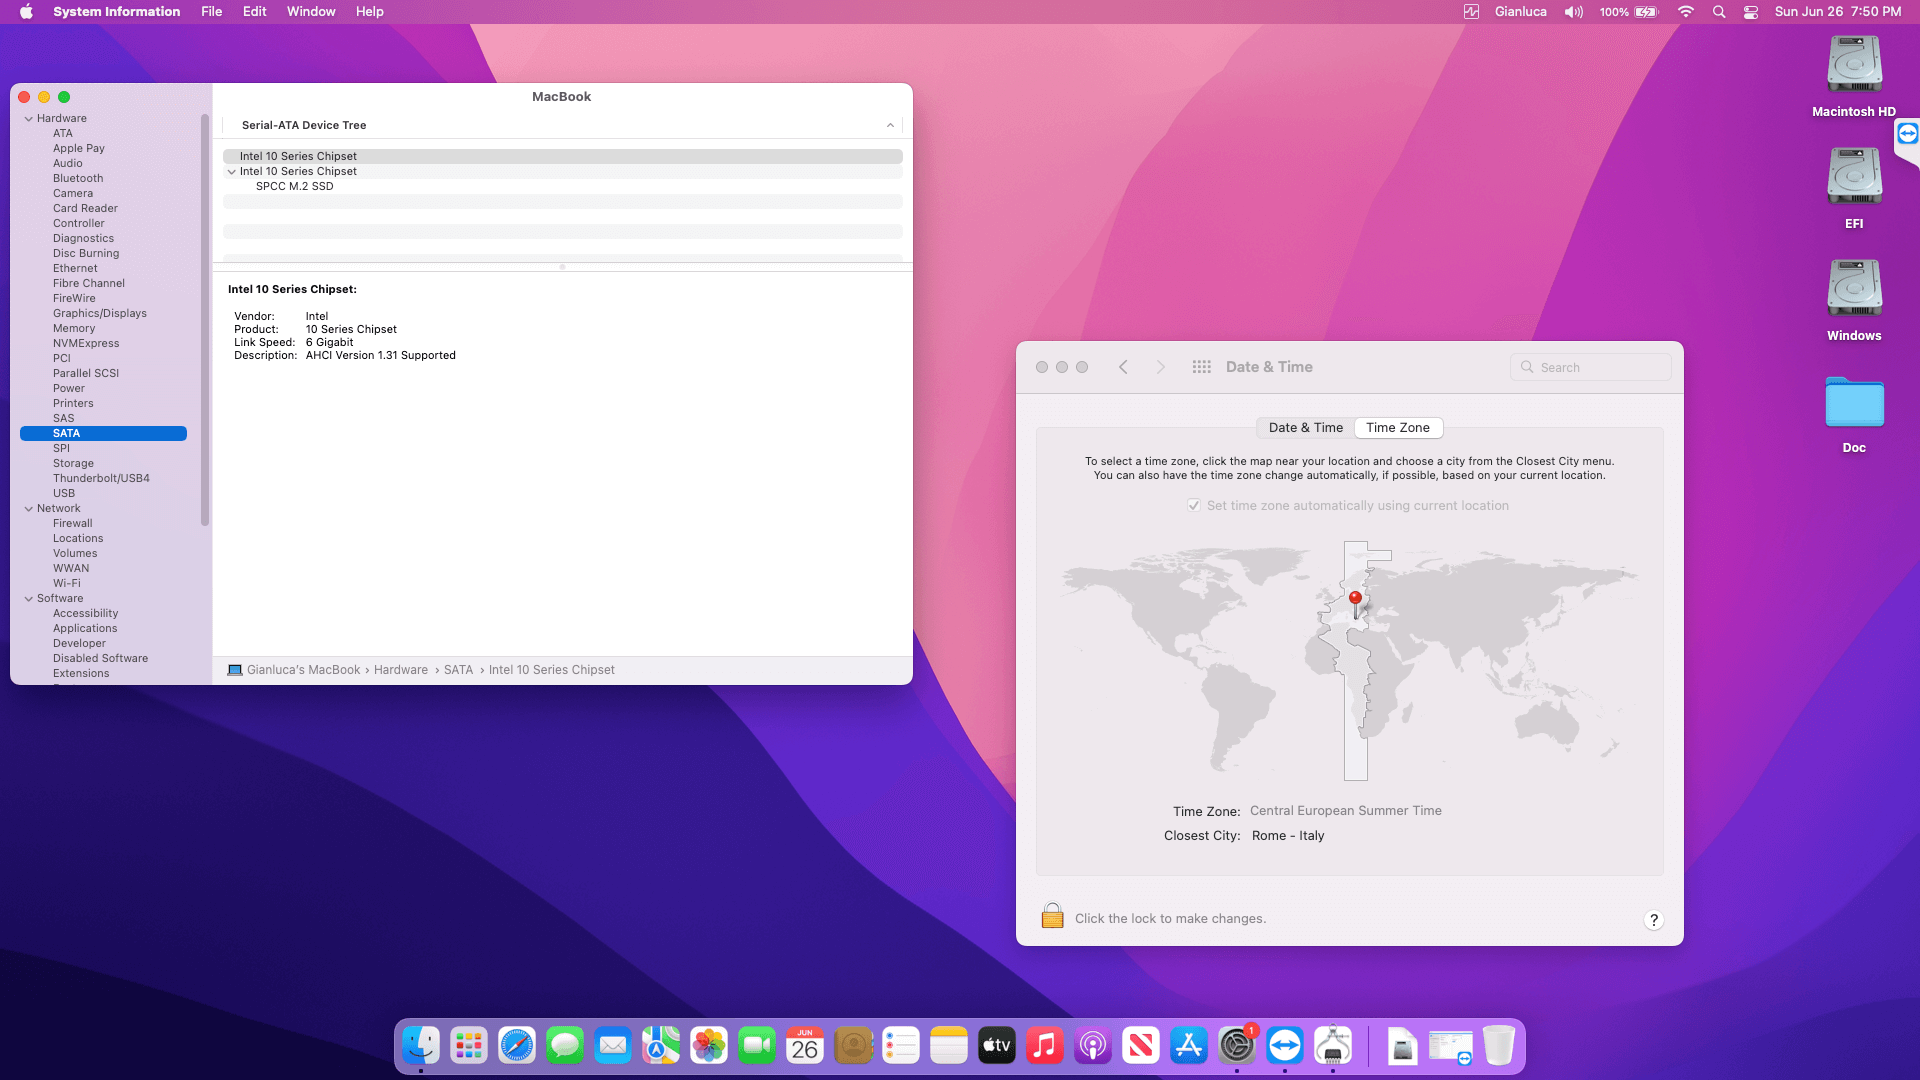Select Bluetooth in the sidebar
The image size is (1920, 1080).
[x=78, y=178]
